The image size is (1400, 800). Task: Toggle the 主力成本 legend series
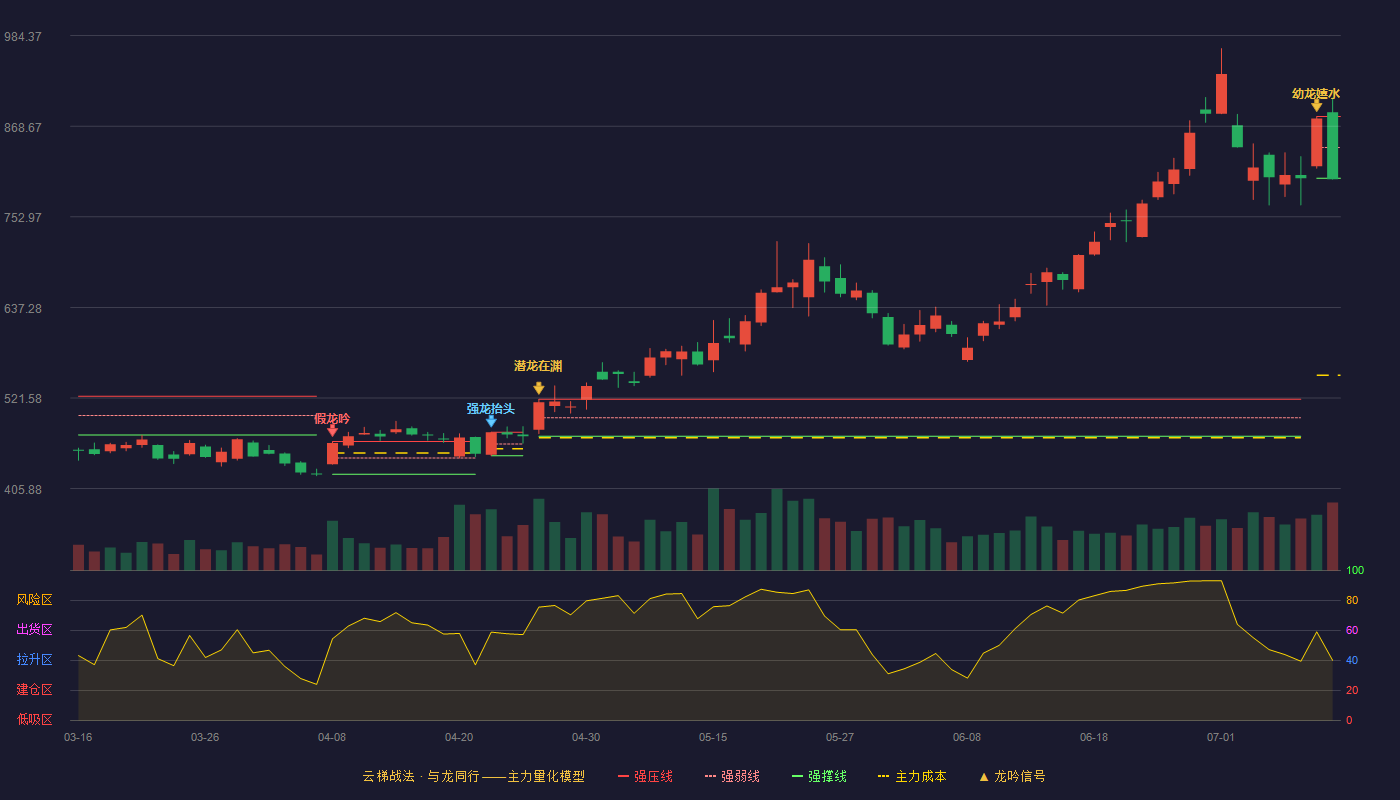(x=912, y=776)
